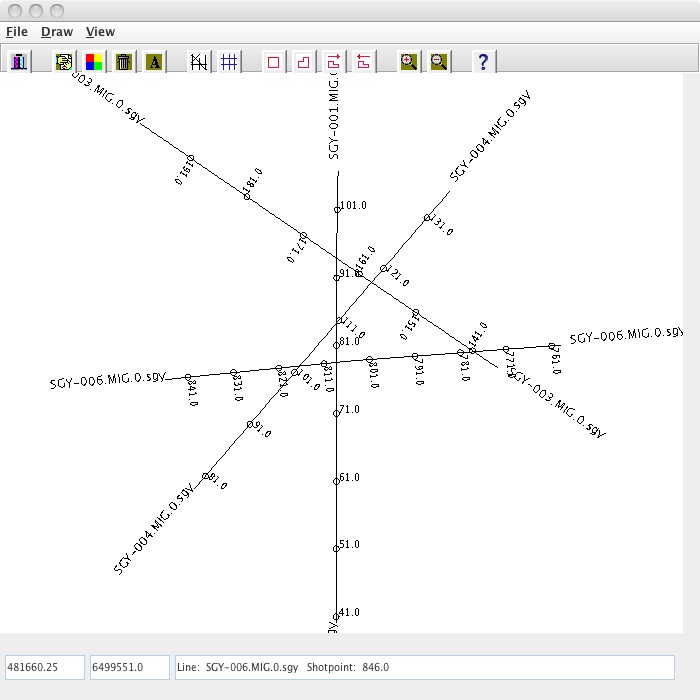Click the Line and Shotpoint status field

click(424, 667)
